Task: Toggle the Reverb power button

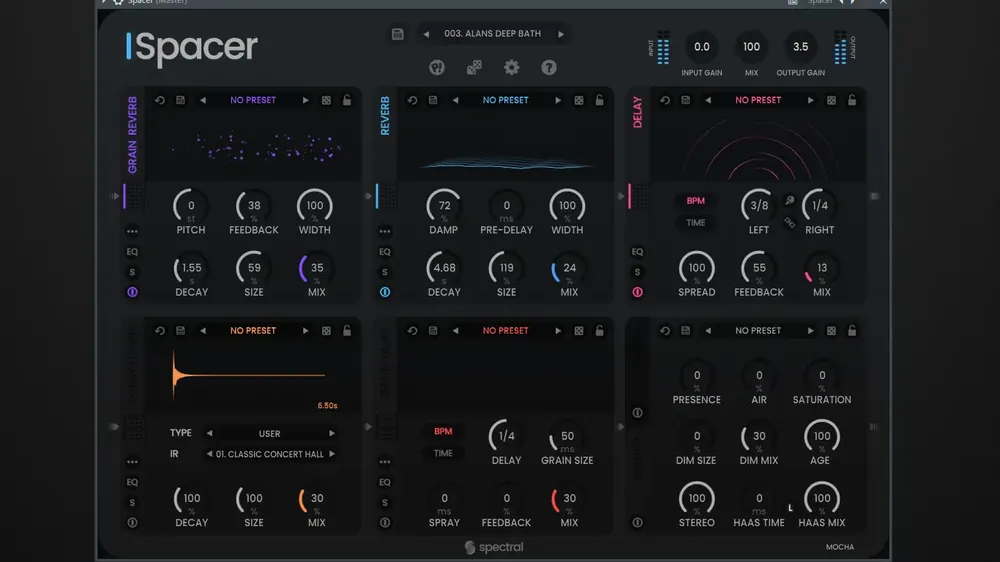Action: point(385,292)
